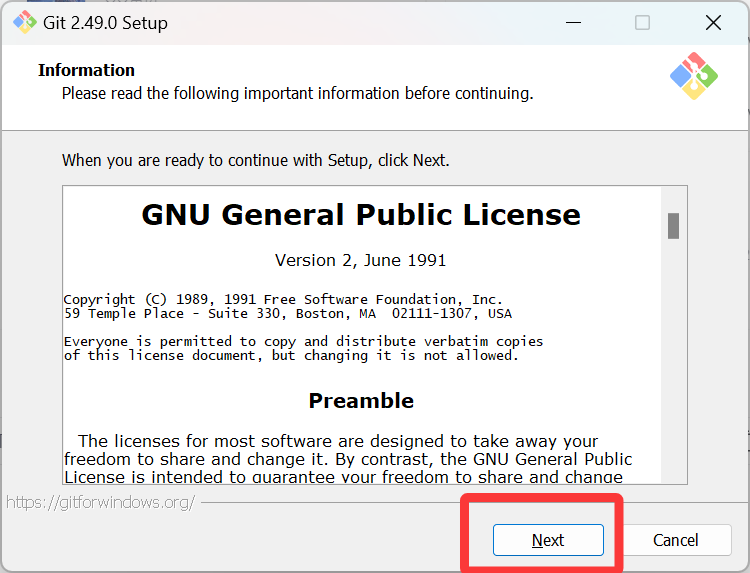Click the Git logo in the header

pyautogui.click(x=693, y=75)
